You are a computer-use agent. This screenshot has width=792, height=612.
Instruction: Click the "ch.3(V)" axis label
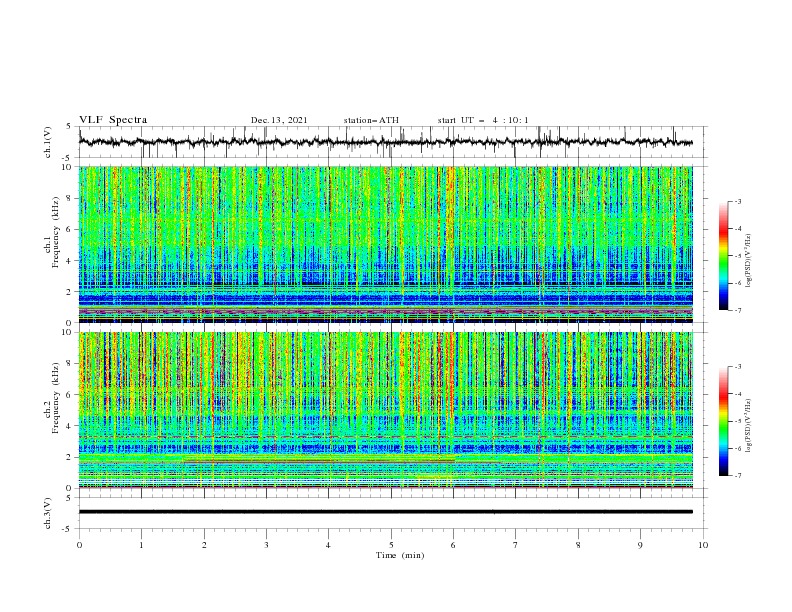coord(48,513)
